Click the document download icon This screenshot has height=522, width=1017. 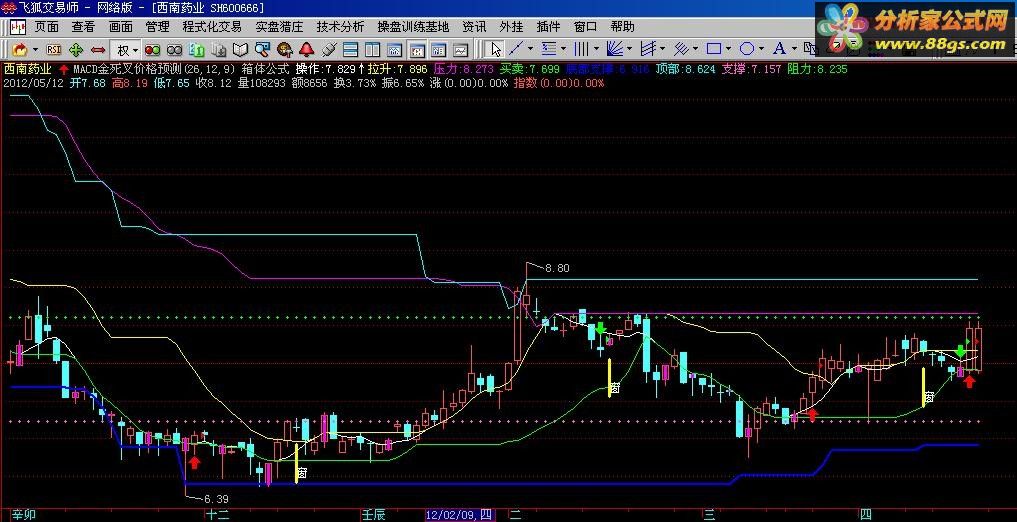coord(219,49)
